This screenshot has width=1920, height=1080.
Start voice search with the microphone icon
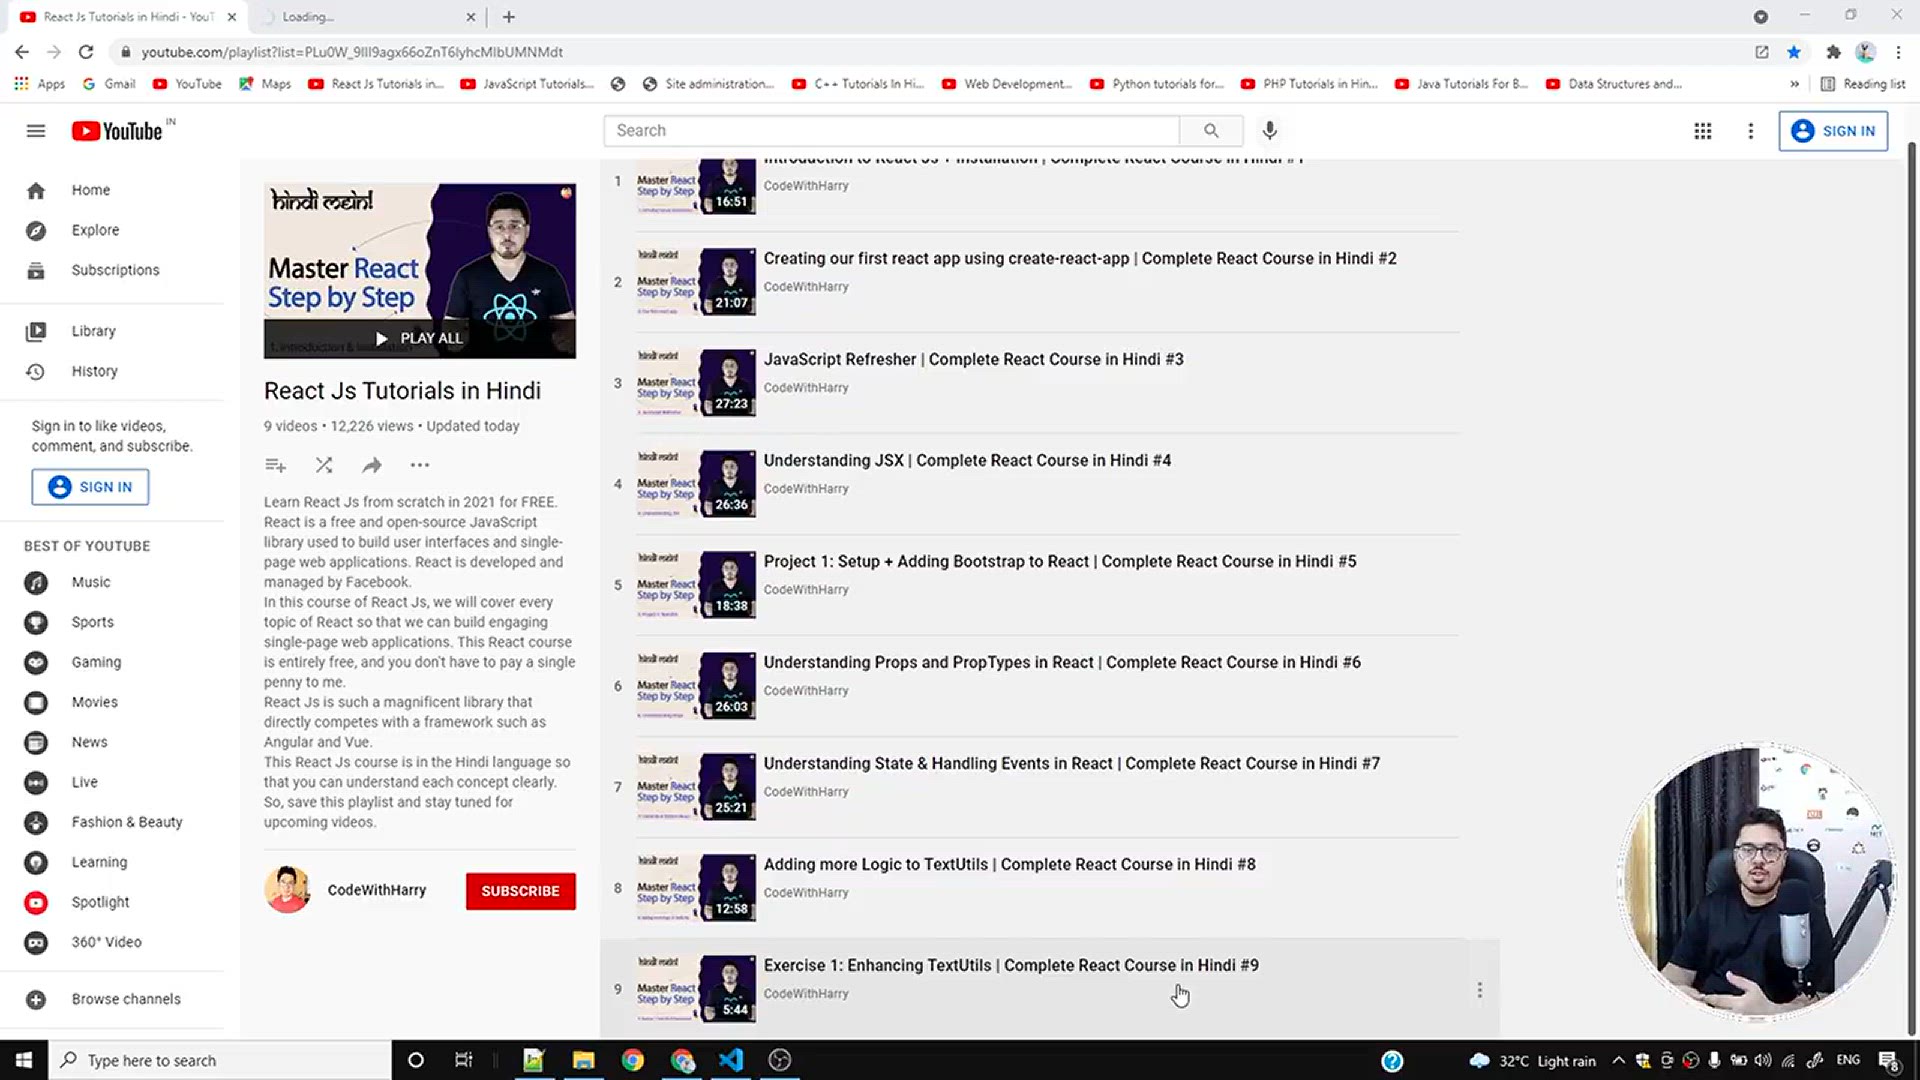(1269, 131)
